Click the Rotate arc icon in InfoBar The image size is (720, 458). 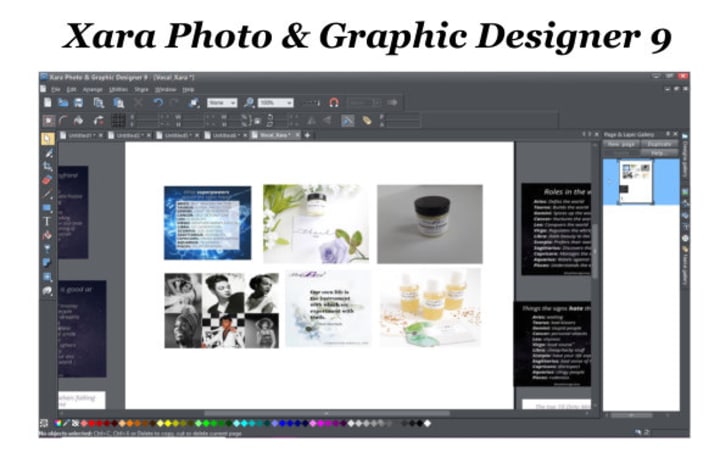[63, 121]
